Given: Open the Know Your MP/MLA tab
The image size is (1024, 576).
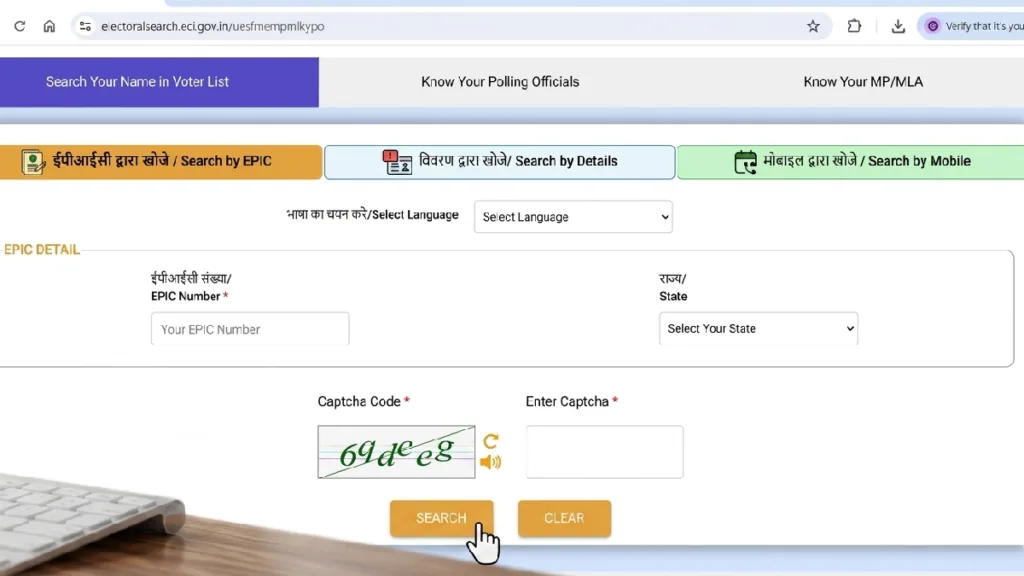Looking at the screenshot, I should (863, 82).
